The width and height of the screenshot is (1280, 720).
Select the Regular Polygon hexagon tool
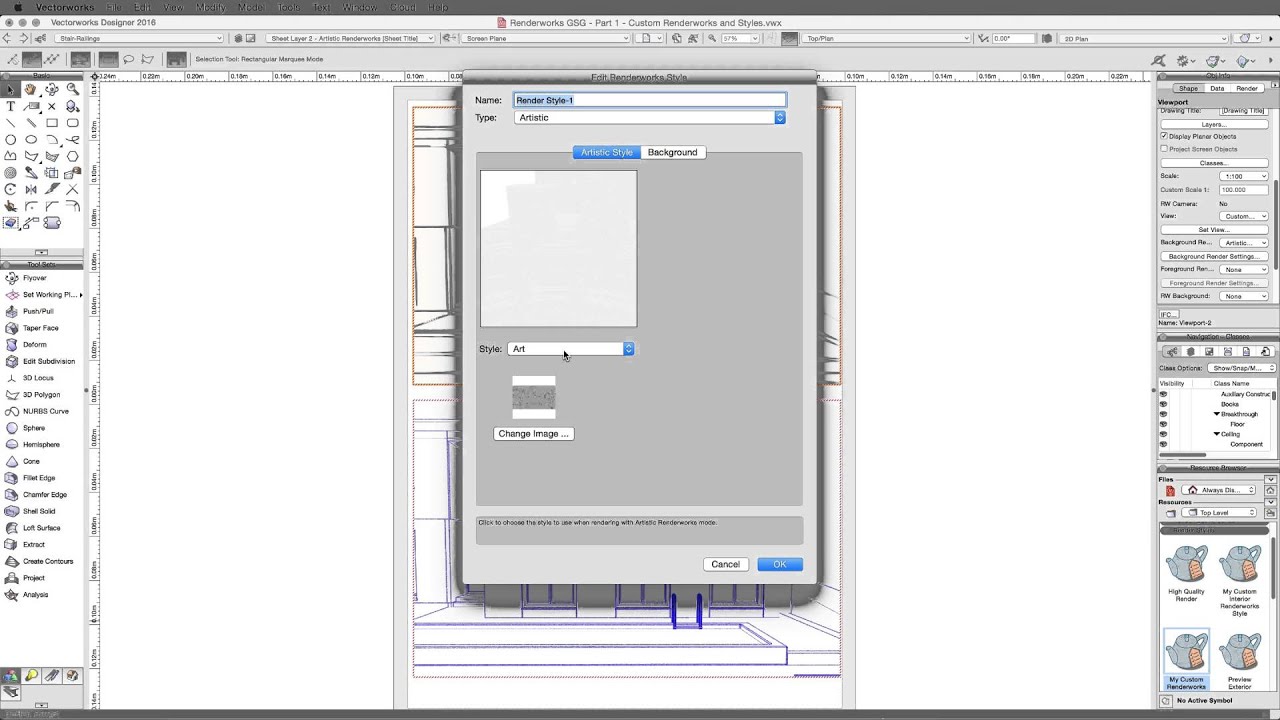[x=73, y=156]
